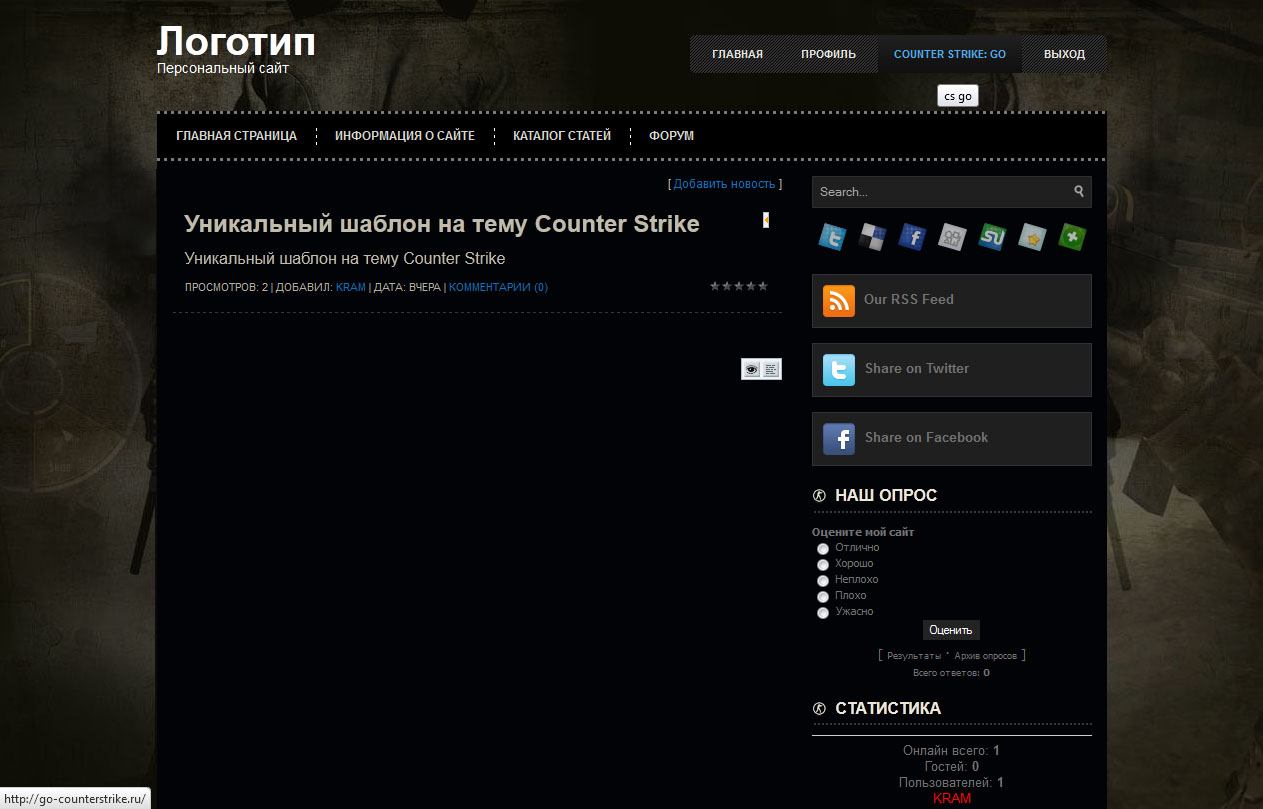Click the yellow star favorites icon
The width and height of the screenshot is (1263, 809).
pyautogui.click(x=1032, y=237)
